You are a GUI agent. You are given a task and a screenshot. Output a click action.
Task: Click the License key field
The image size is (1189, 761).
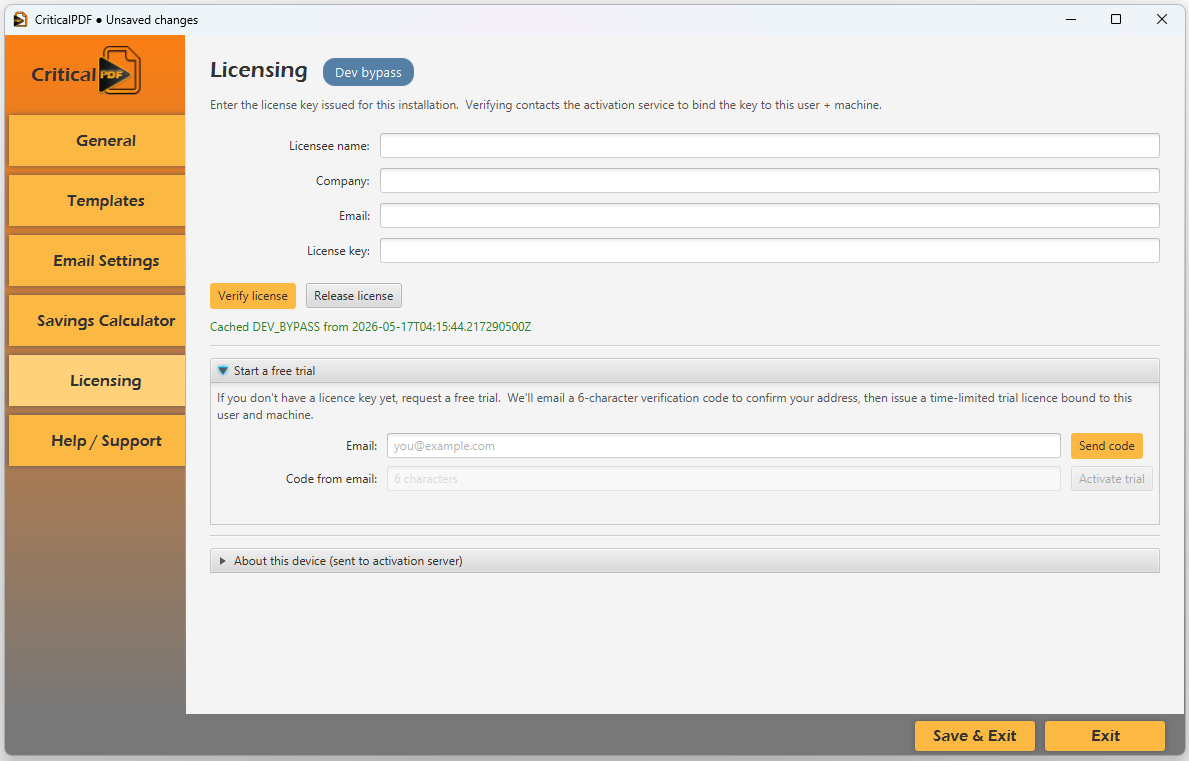769,250
